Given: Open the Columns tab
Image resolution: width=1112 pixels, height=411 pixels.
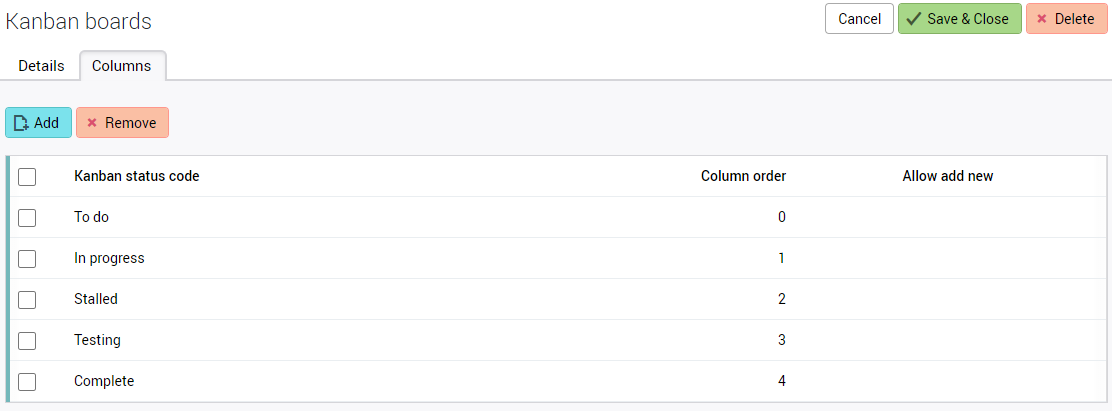Looking at the screenshot, I should (x=122, y=66).
